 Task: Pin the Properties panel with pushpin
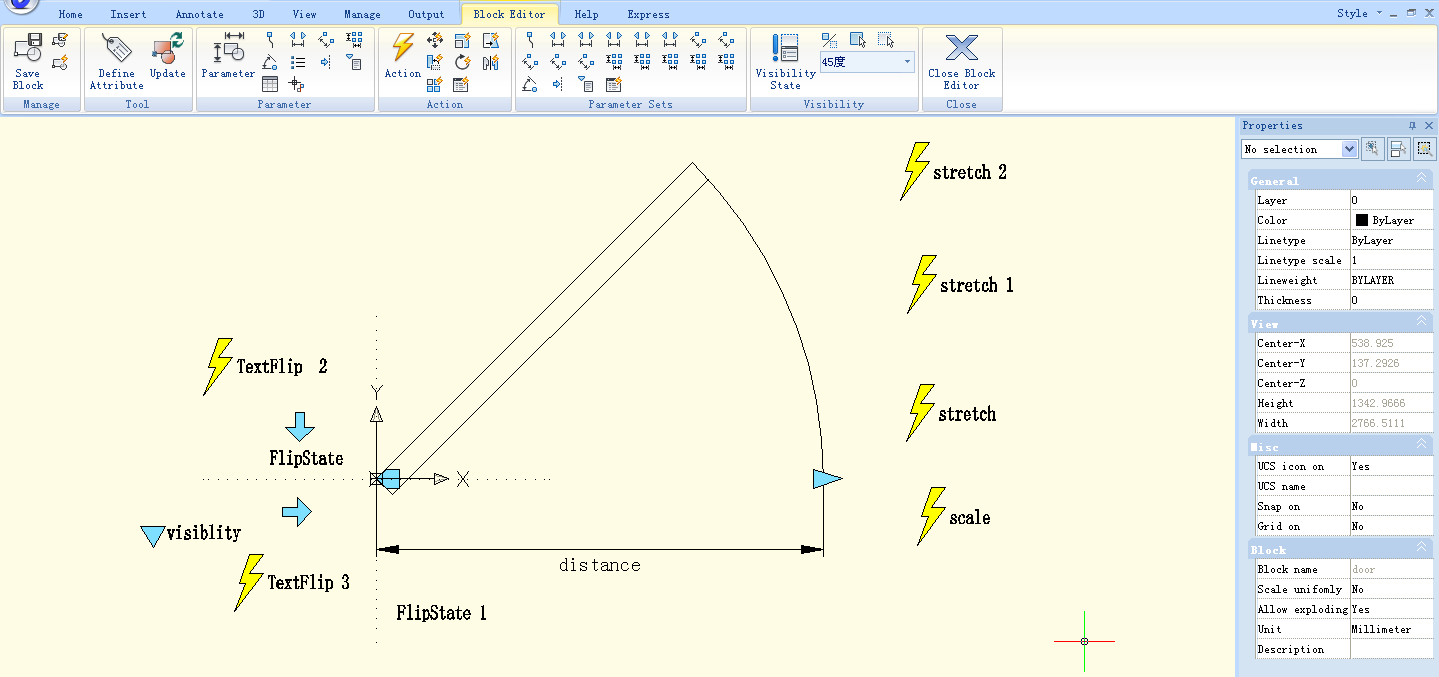[x=1412, y=126]
